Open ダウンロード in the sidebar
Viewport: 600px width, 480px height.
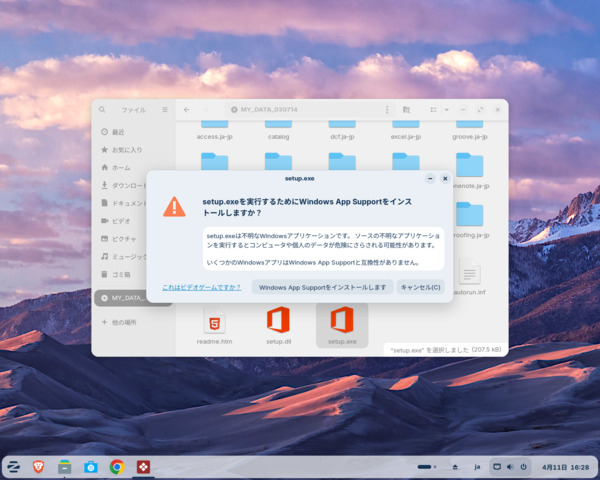[122, 185]
